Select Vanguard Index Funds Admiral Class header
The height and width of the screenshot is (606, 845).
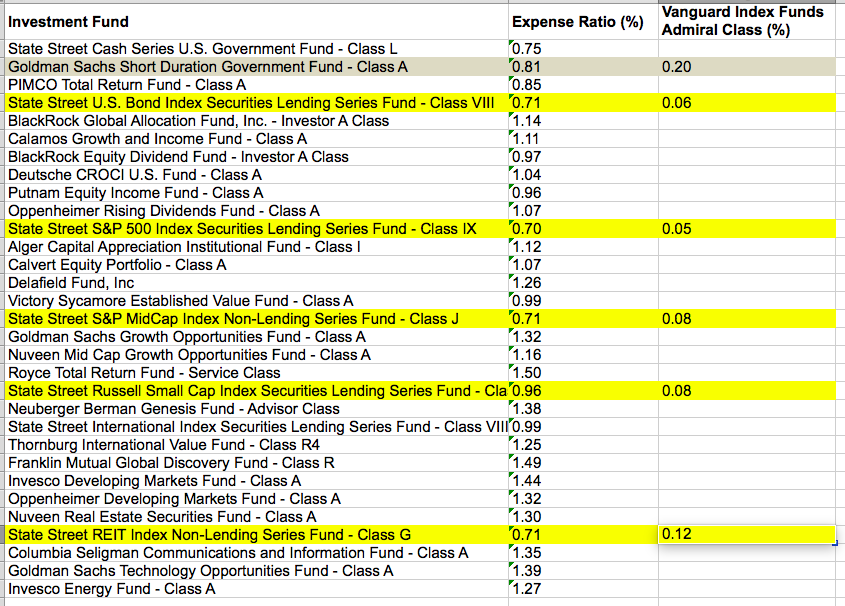[747, 22]
